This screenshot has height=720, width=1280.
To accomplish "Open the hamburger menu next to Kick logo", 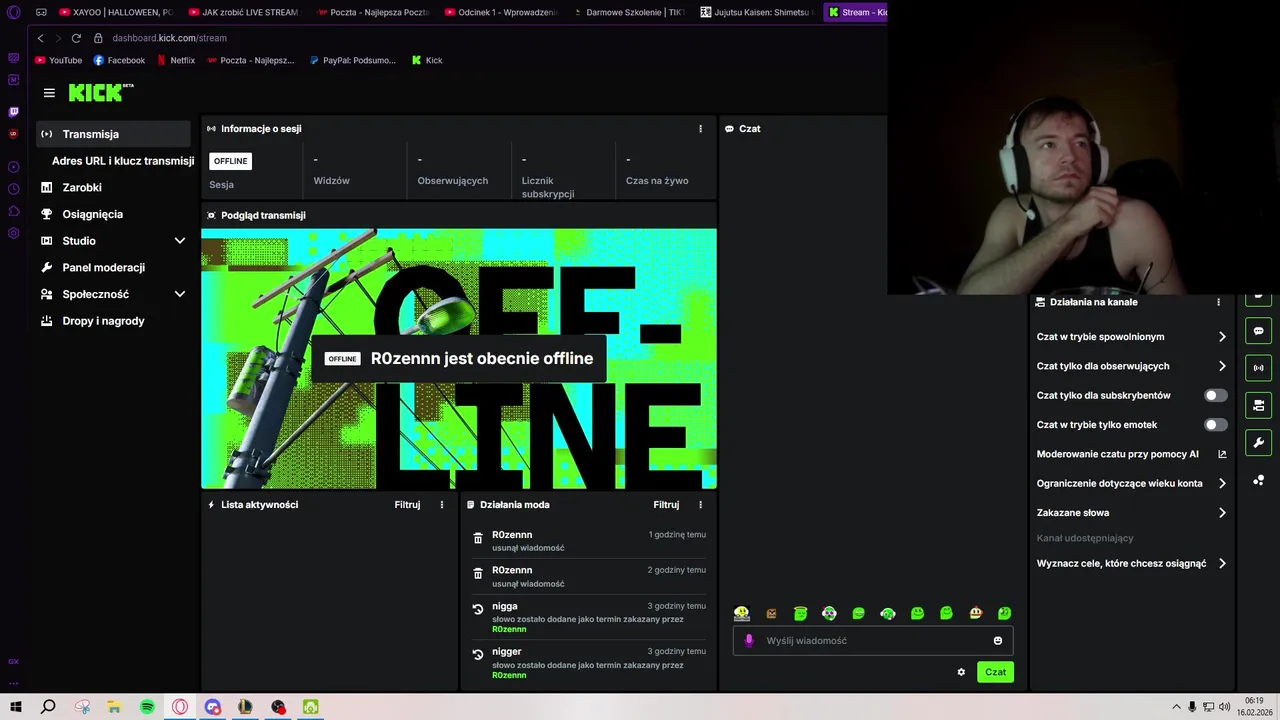I will (49, 93).
